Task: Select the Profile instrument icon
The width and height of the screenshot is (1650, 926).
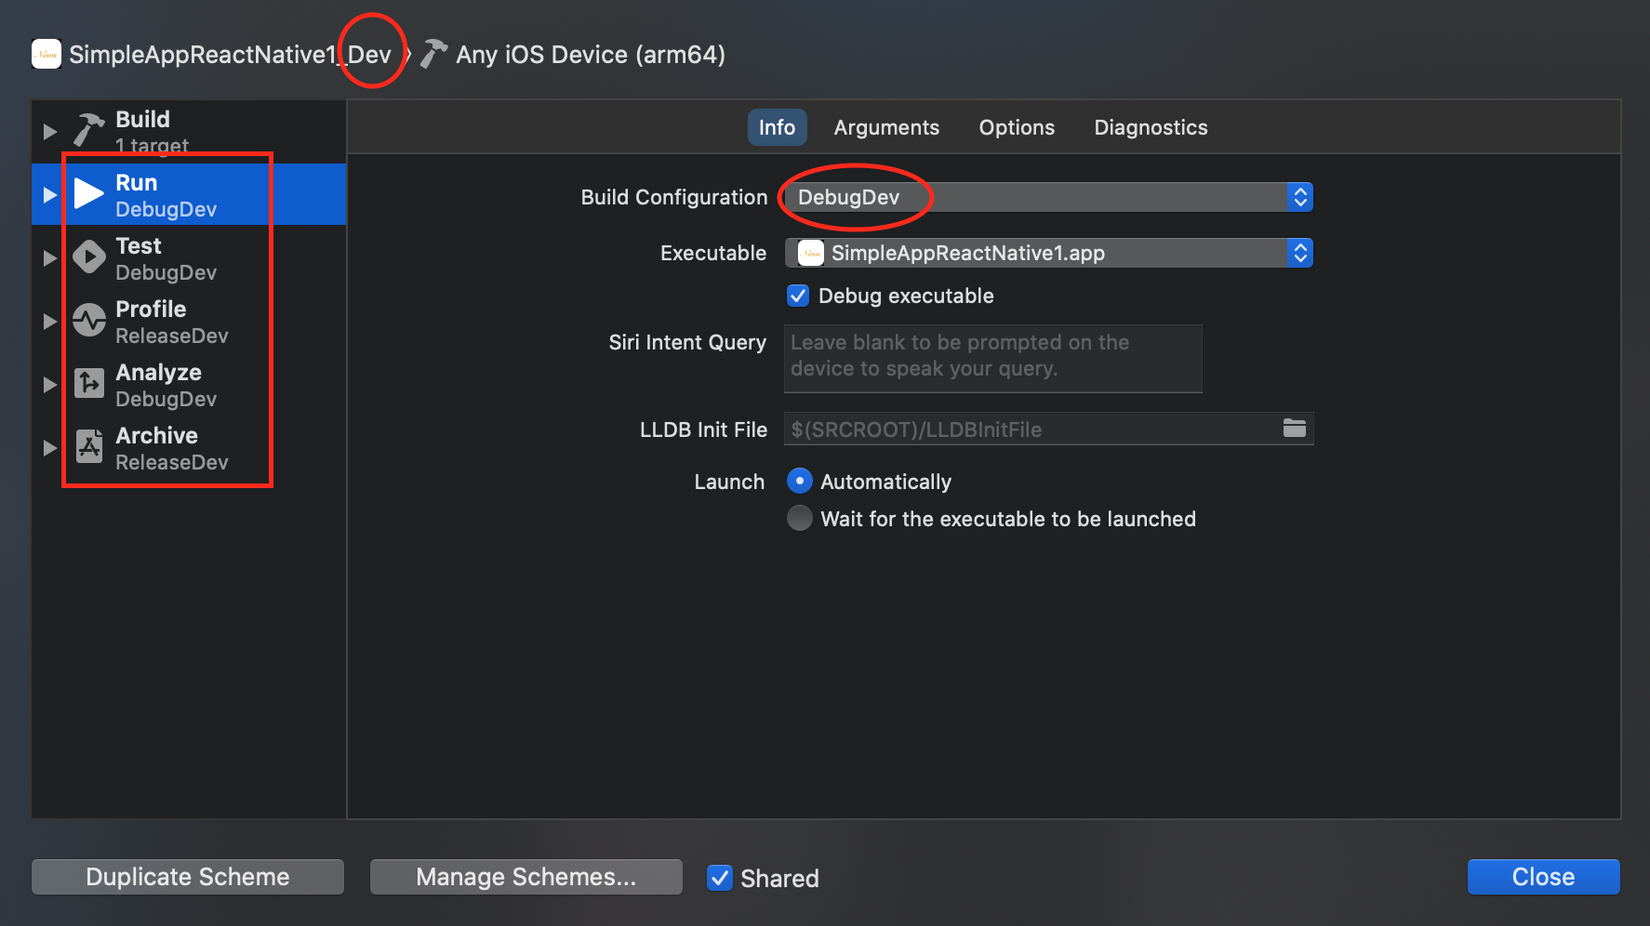Action: coord(89,320)
